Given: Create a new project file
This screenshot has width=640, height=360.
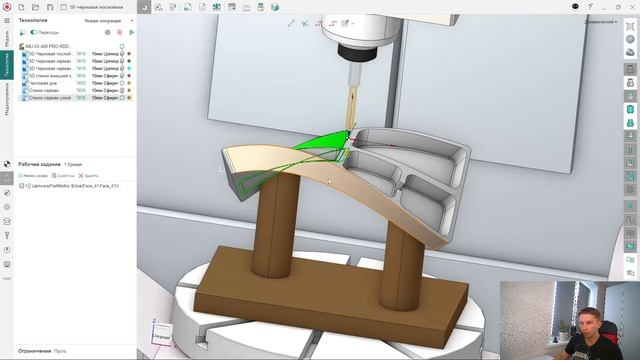Looking at the screenshot, I should (x=22, y=7).
